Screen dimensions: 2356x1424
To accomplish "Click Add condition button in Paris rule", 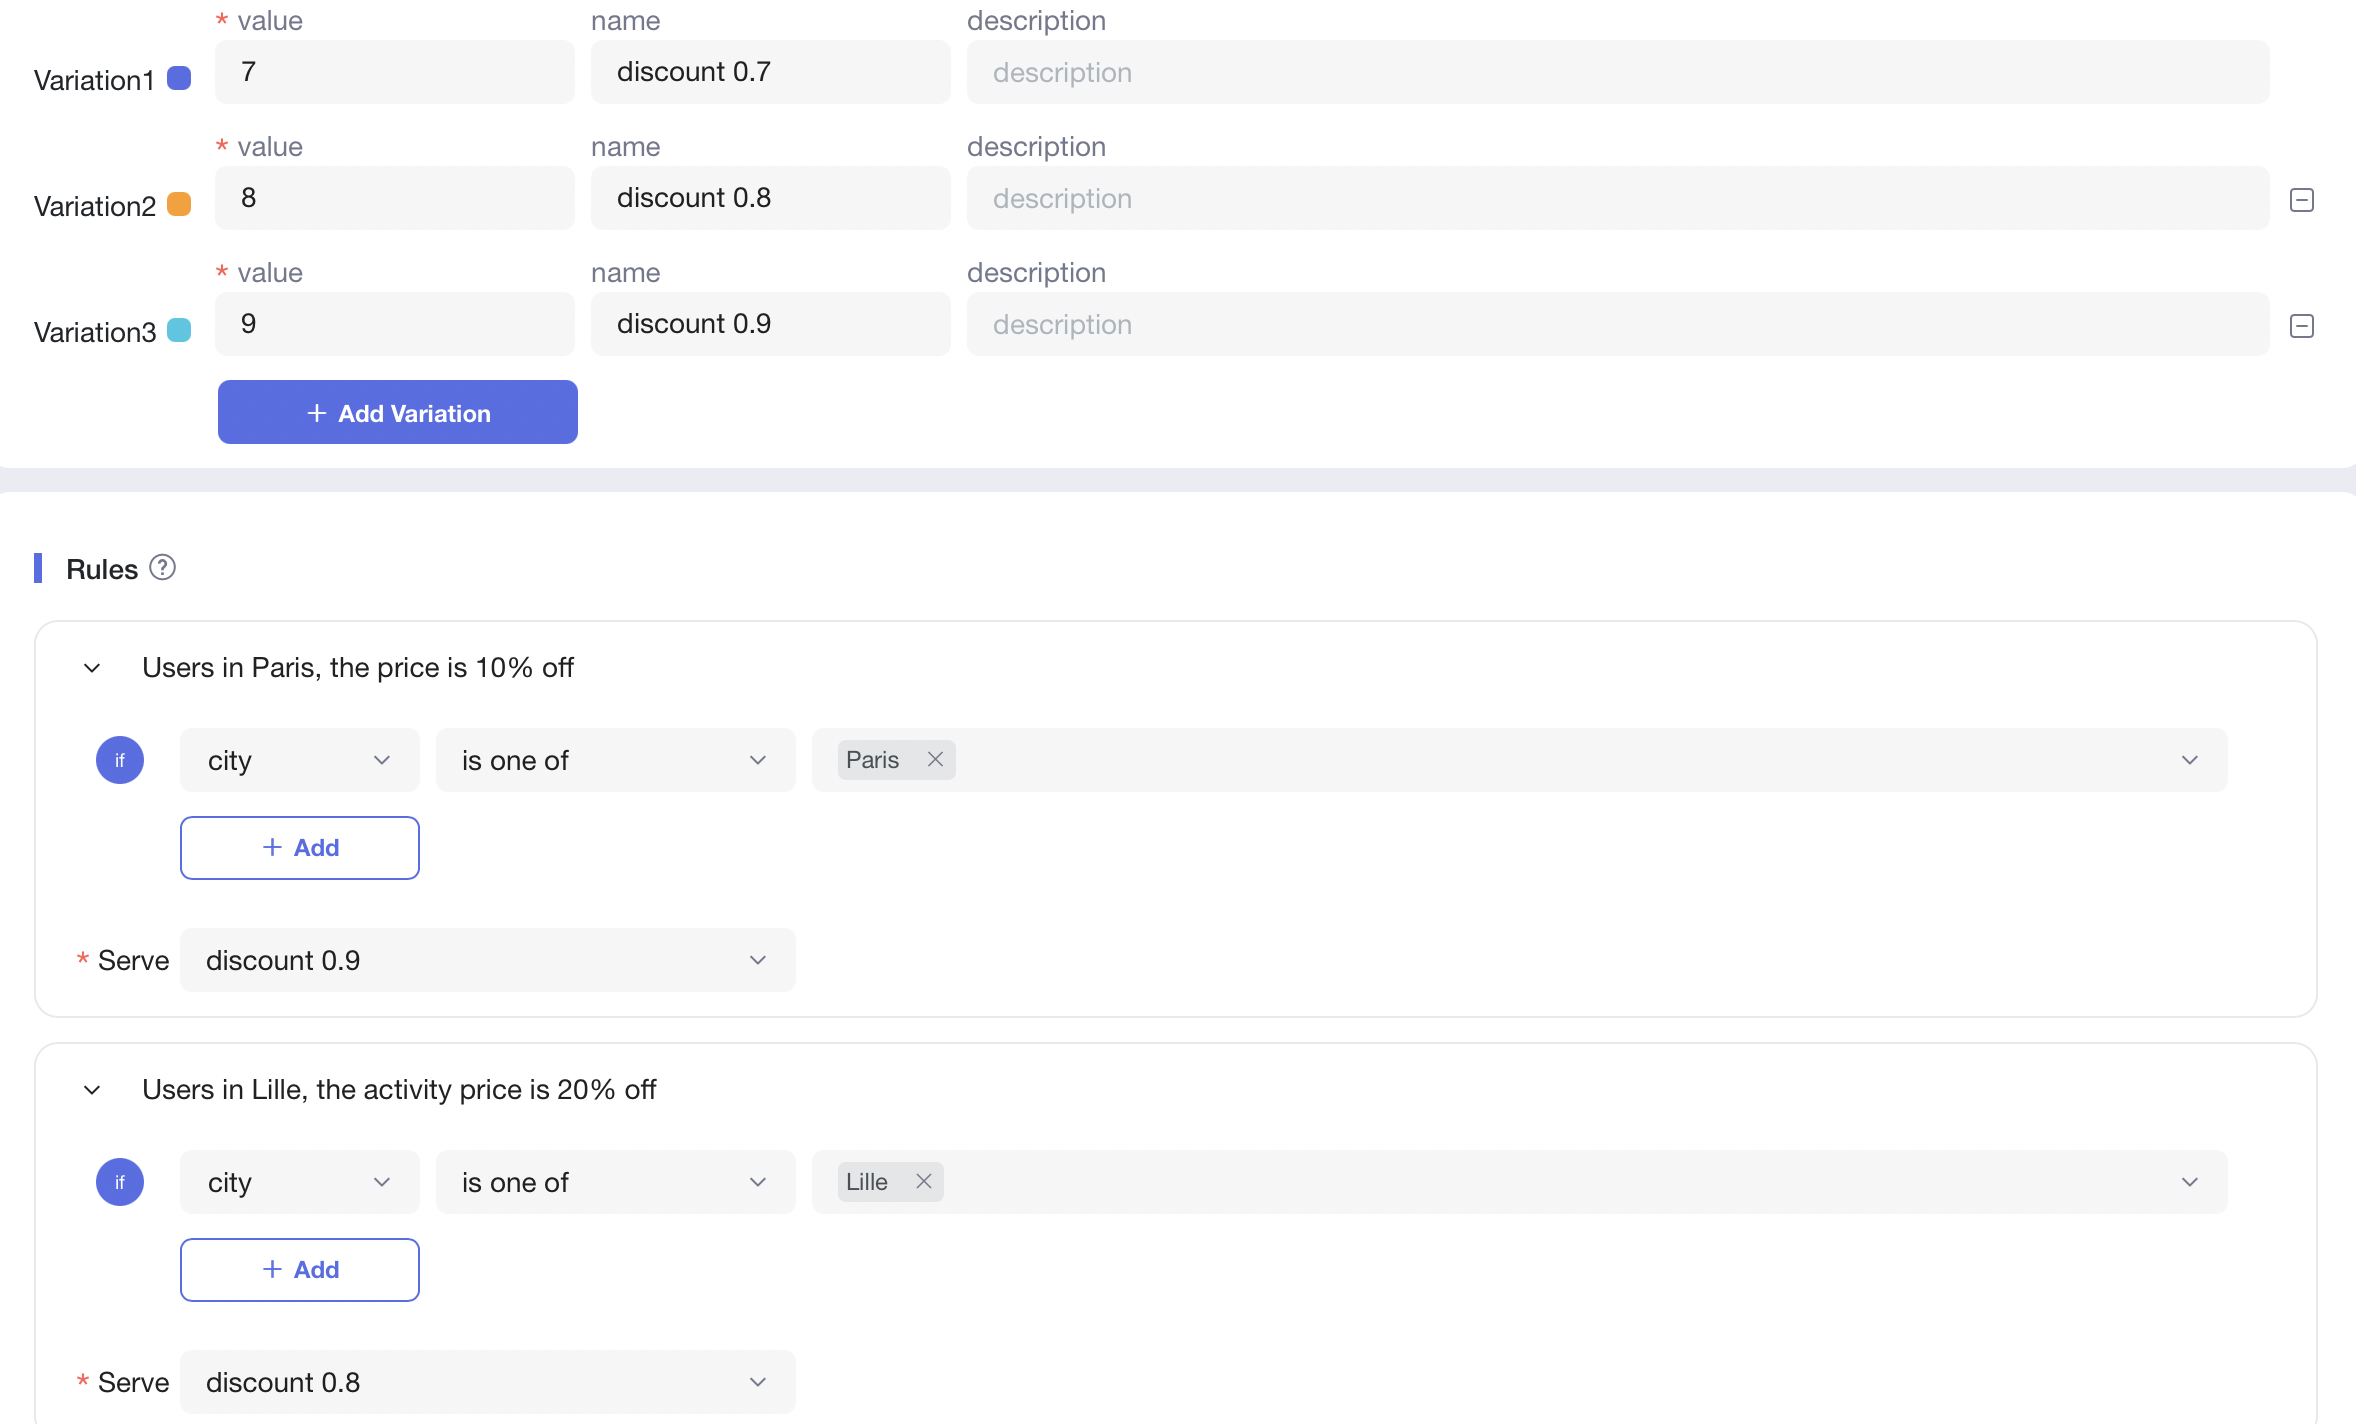I will pos(300,847).
